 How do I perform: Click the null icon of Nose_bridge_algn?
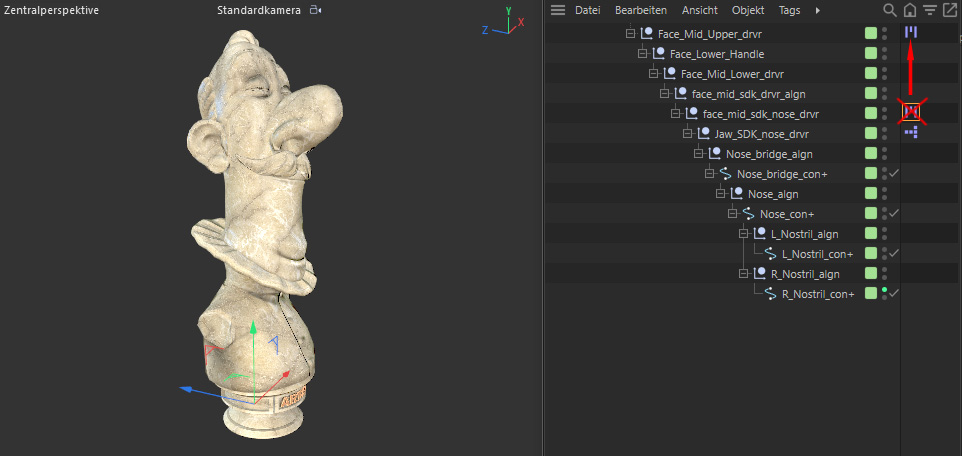[715, 153]
